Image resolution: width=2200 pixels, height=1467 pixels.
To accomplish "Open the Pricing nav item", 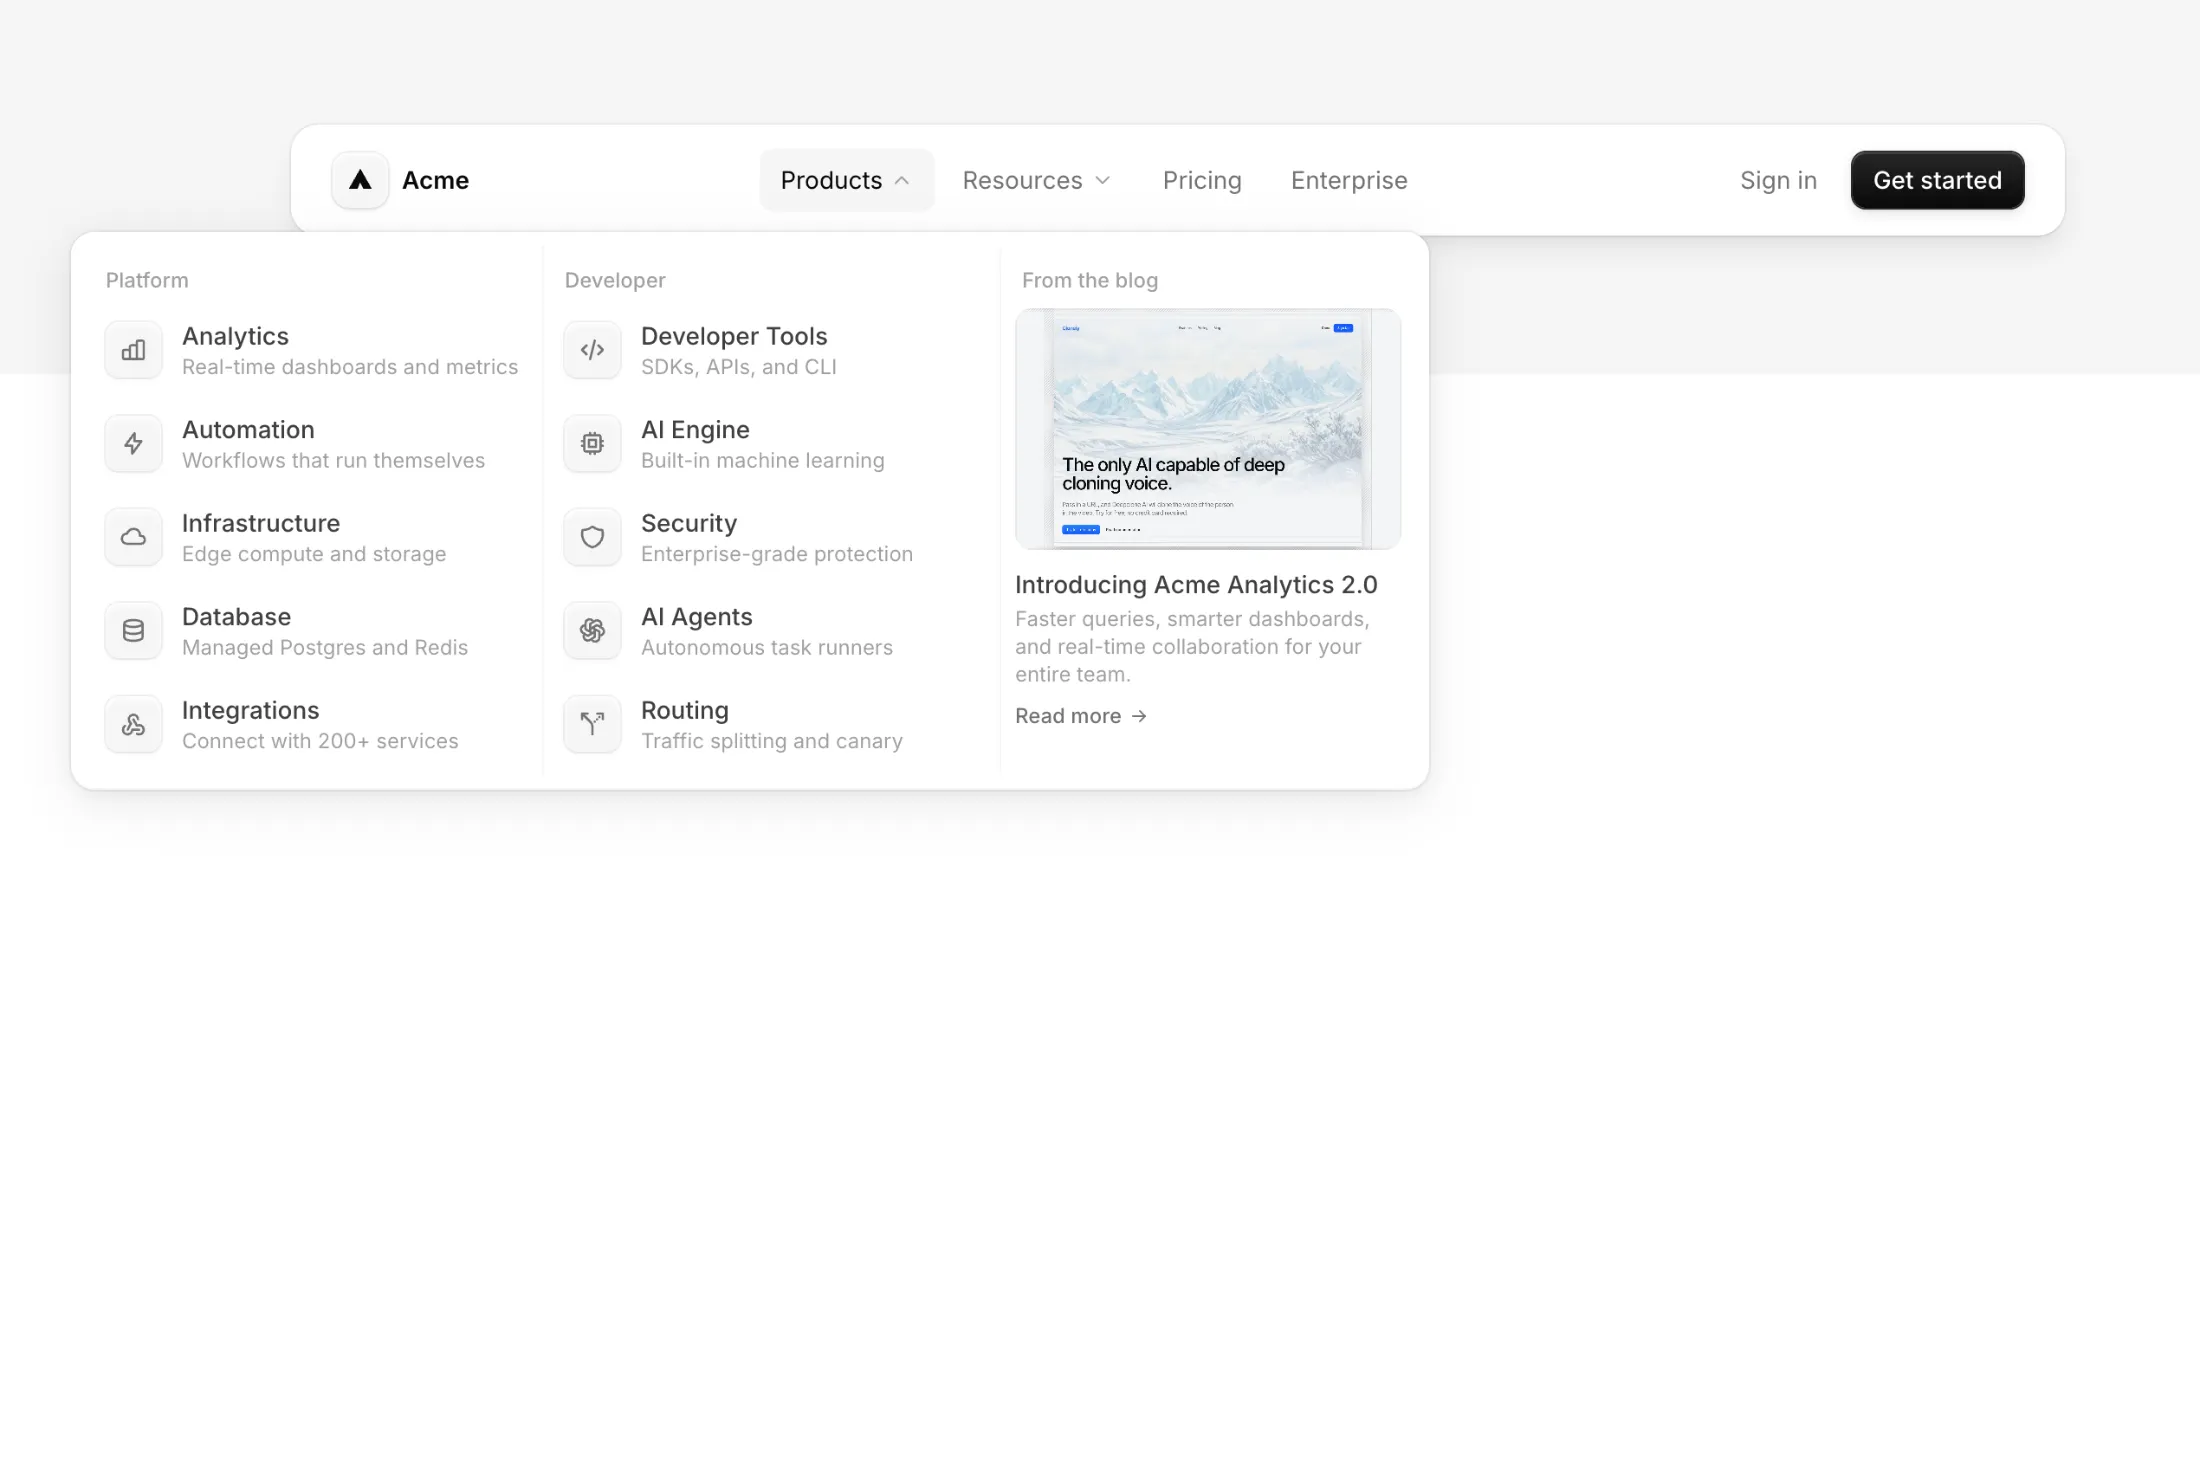I will click(x=1202, y=180).
